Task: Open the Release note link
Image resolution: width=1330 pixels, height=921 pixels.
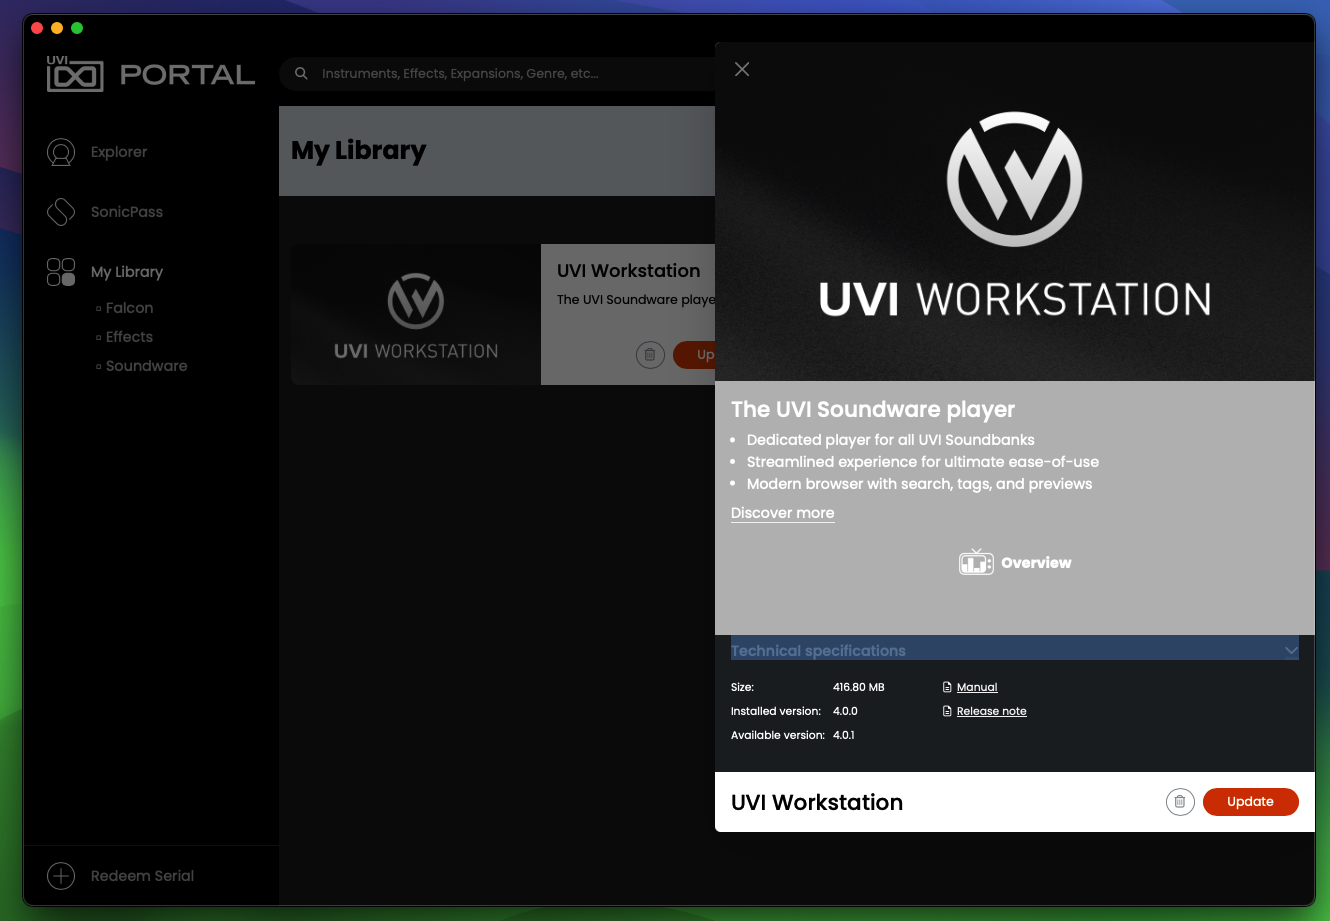Action: [x=992, y=711]
